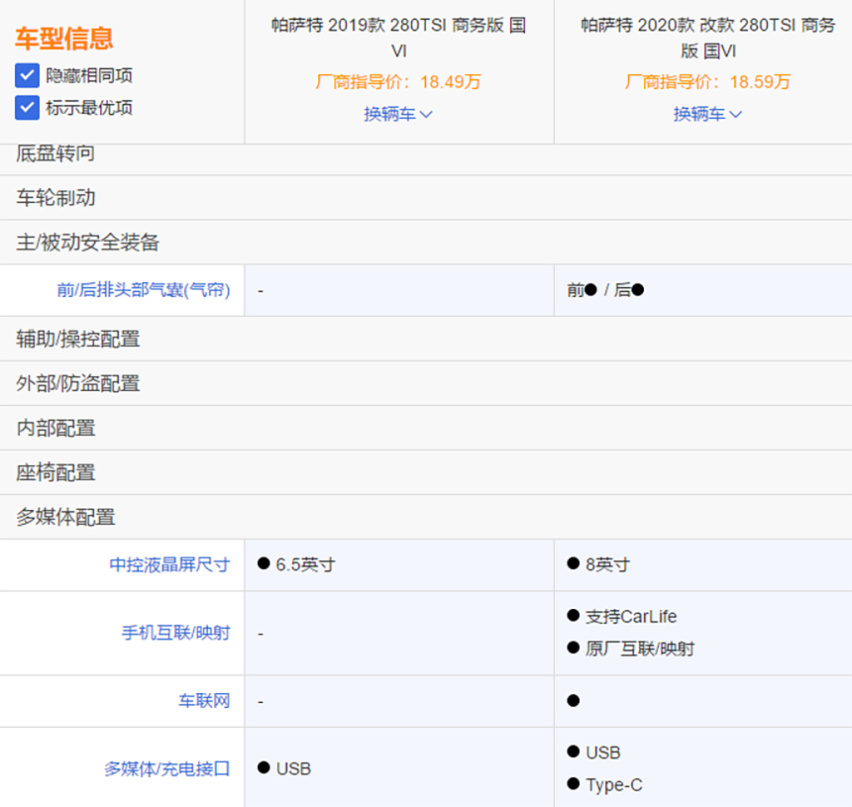Click the 车型信息 heading

point(64,39)
